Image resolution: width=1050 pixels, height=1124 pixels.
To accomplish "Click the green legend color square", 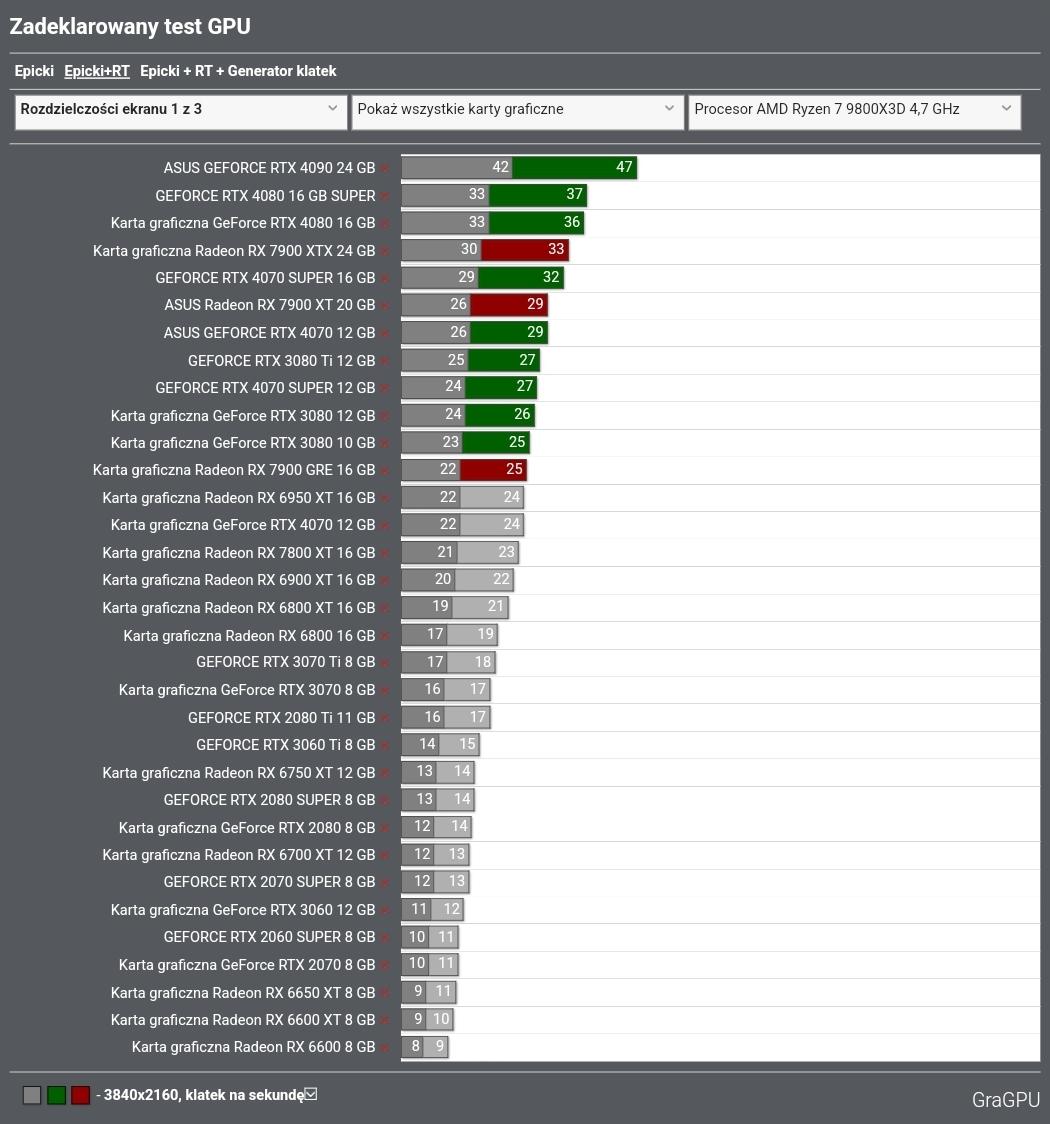I will pos(57,1095).
